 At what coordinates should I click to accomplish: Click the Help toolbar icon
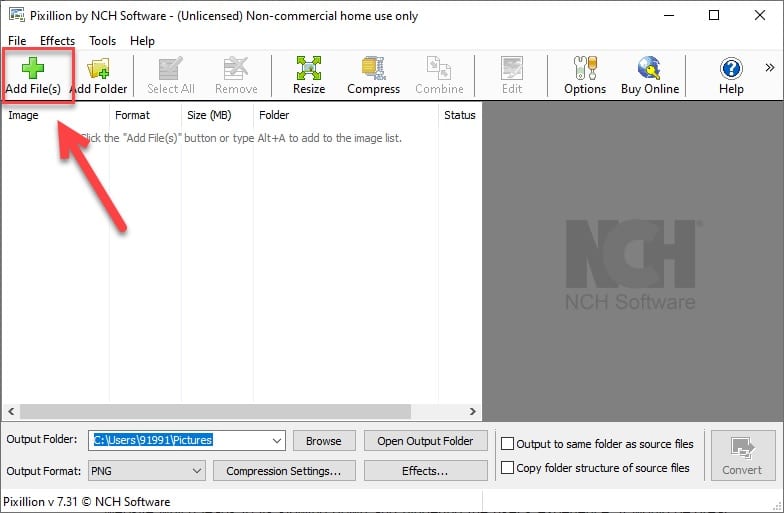point(731,76)
